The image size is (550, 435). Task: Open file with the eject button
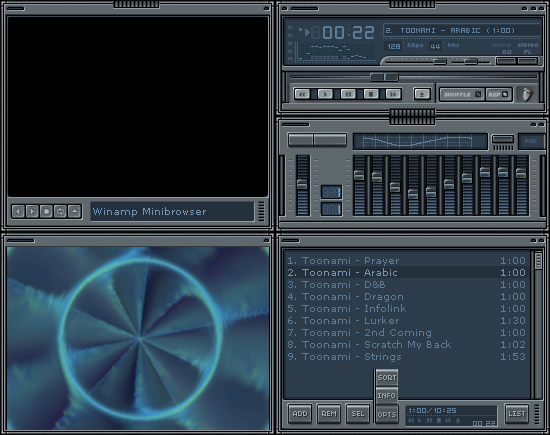click(422, 94)
